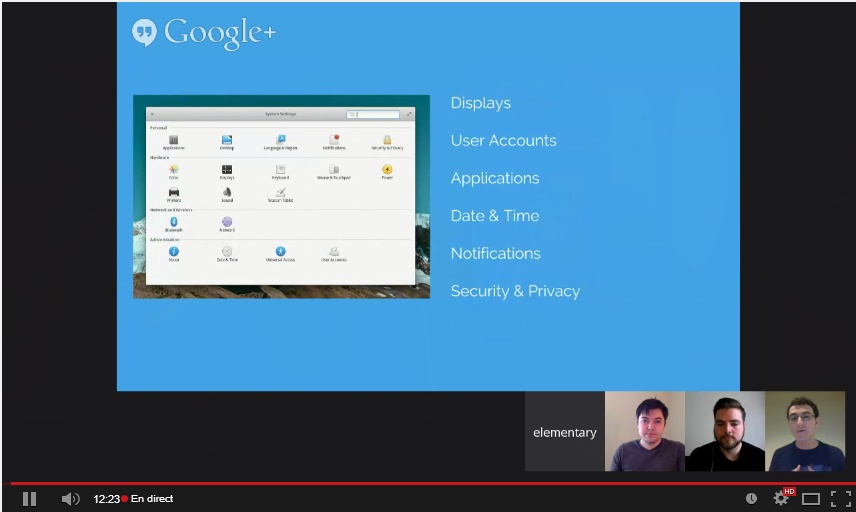Click the En direct live indicator

point(148,499)
